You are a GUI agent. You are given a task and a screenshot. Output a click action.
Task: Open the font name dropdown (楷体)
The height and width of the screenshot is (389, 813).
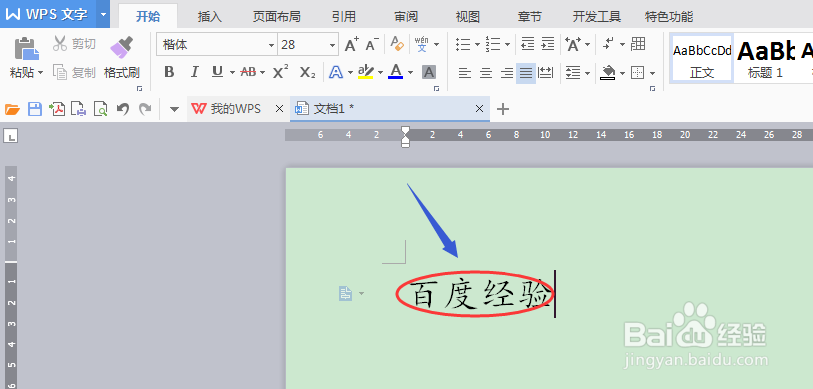pyautogui.click(x=271, y=45)
